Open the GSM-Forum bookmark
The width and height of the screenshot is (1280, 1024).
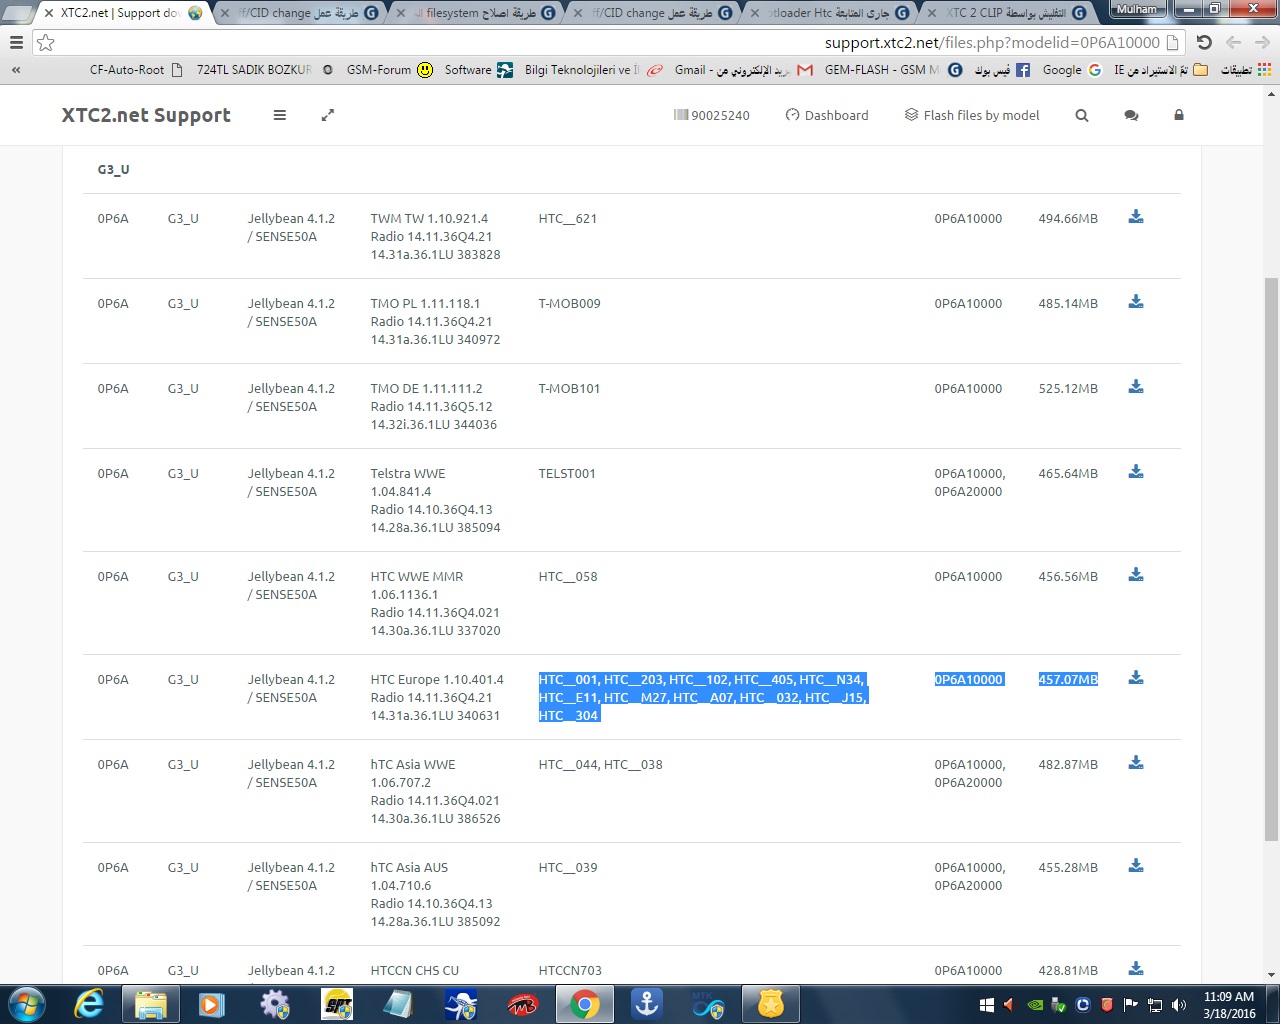tap(389, 70)
